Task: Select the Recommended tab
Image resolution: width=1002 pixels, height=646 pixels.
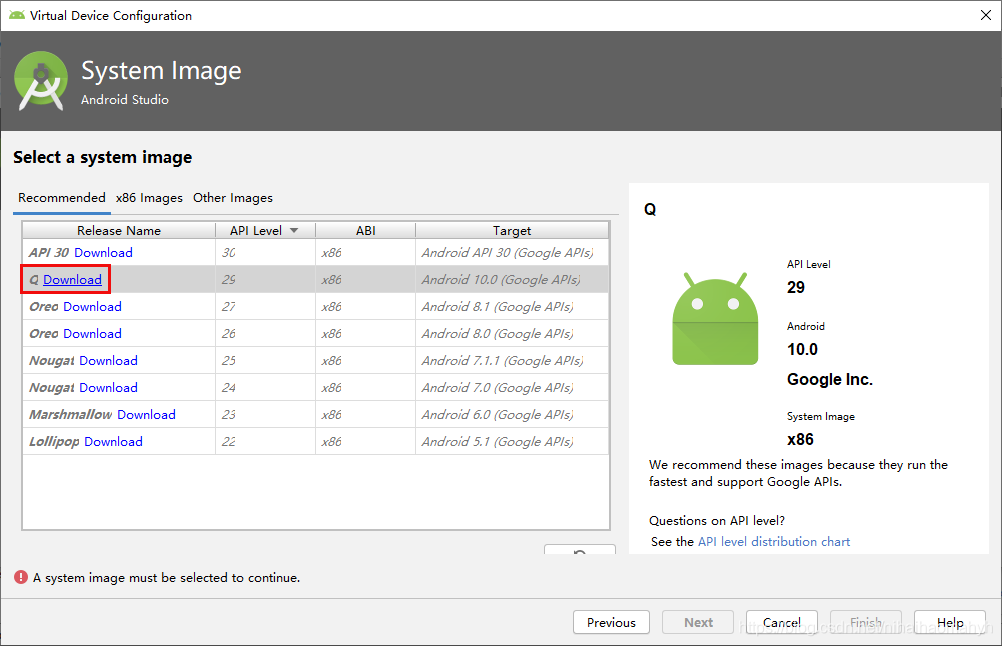Action: click(x=62, y=198)
